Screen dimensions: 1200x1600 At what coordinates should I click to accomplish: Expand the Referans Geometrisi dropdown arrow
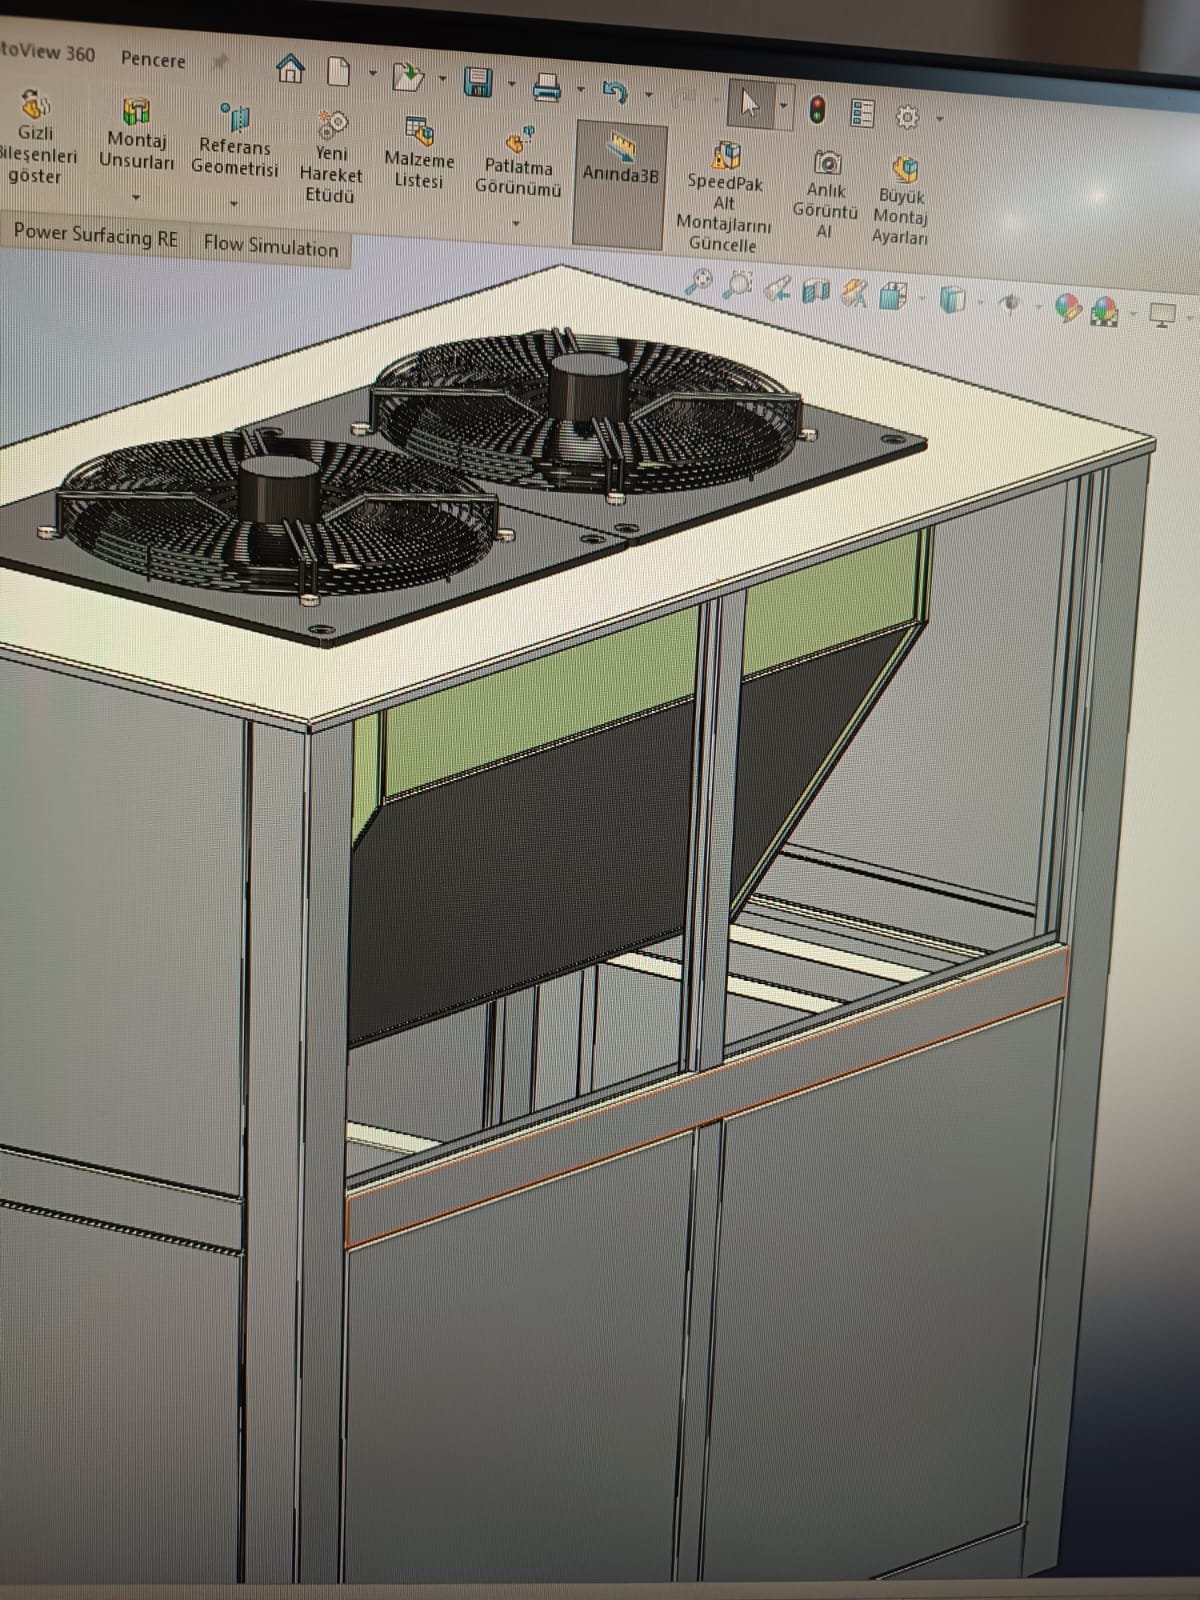(x=234, y=204)
